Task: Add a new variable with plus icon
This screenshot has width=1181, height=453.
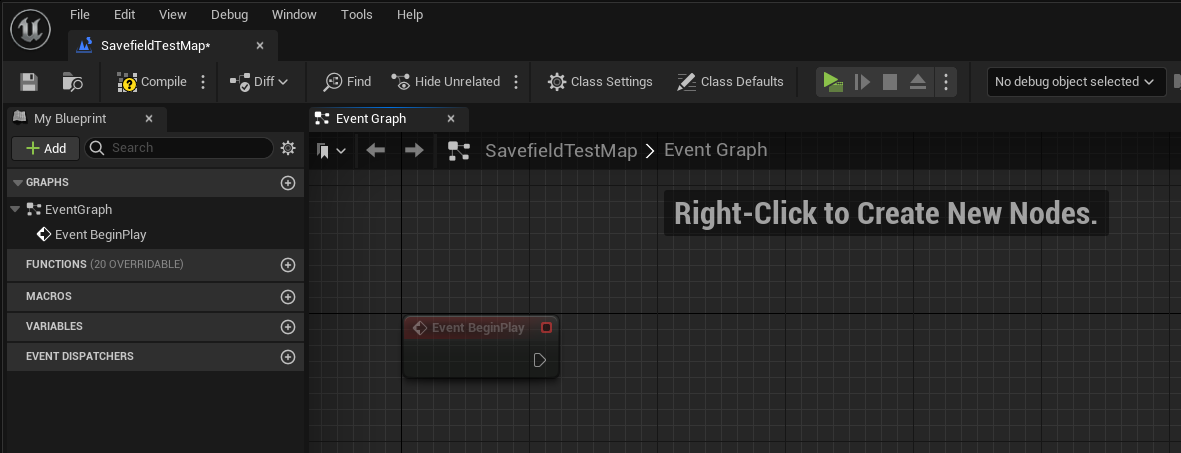Action: click(288, 327)
